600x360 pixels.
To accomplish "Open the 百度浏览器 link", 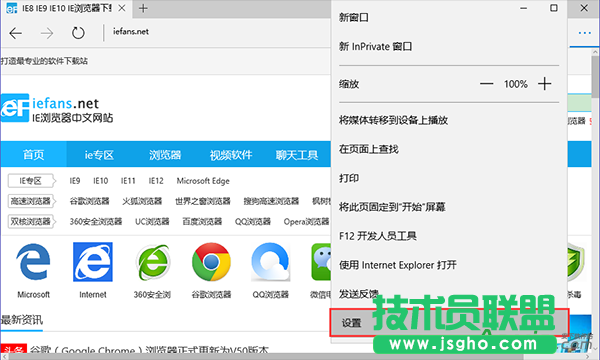I will point(202,222).
